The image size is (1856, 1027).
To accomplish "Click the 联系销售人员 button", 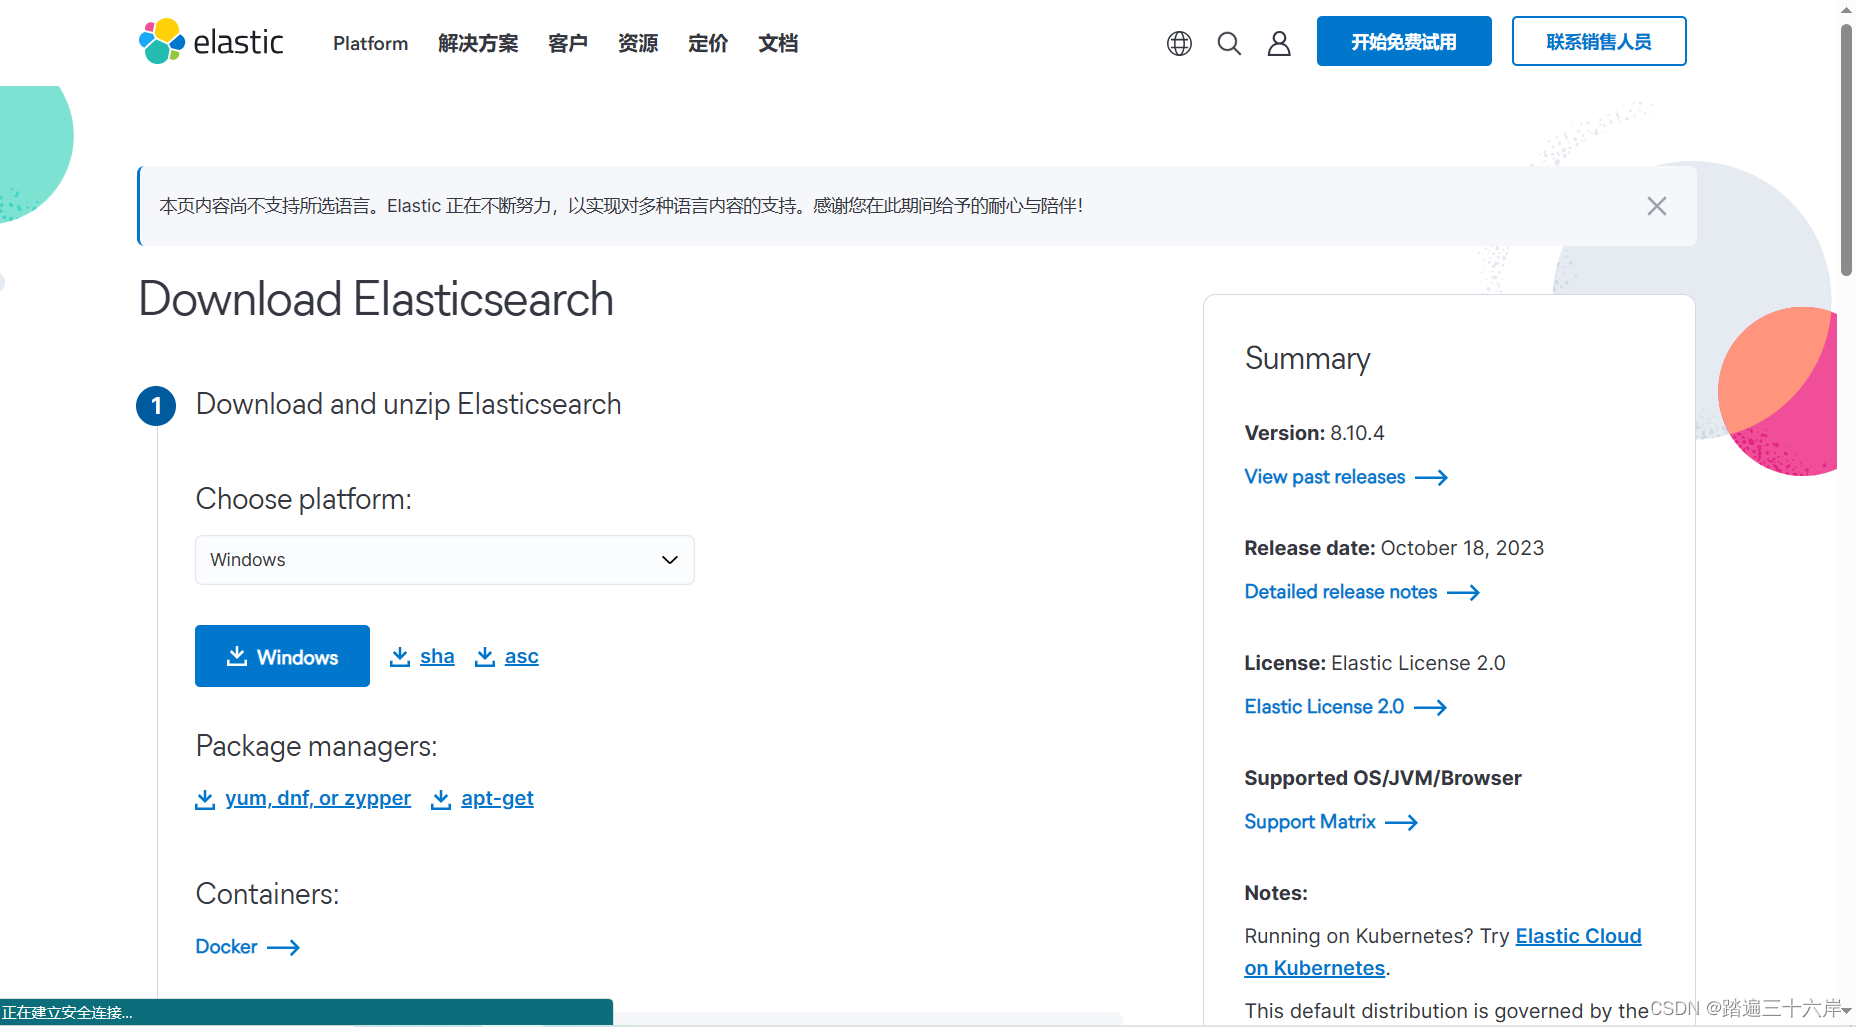I will [x=1599, y=41].
